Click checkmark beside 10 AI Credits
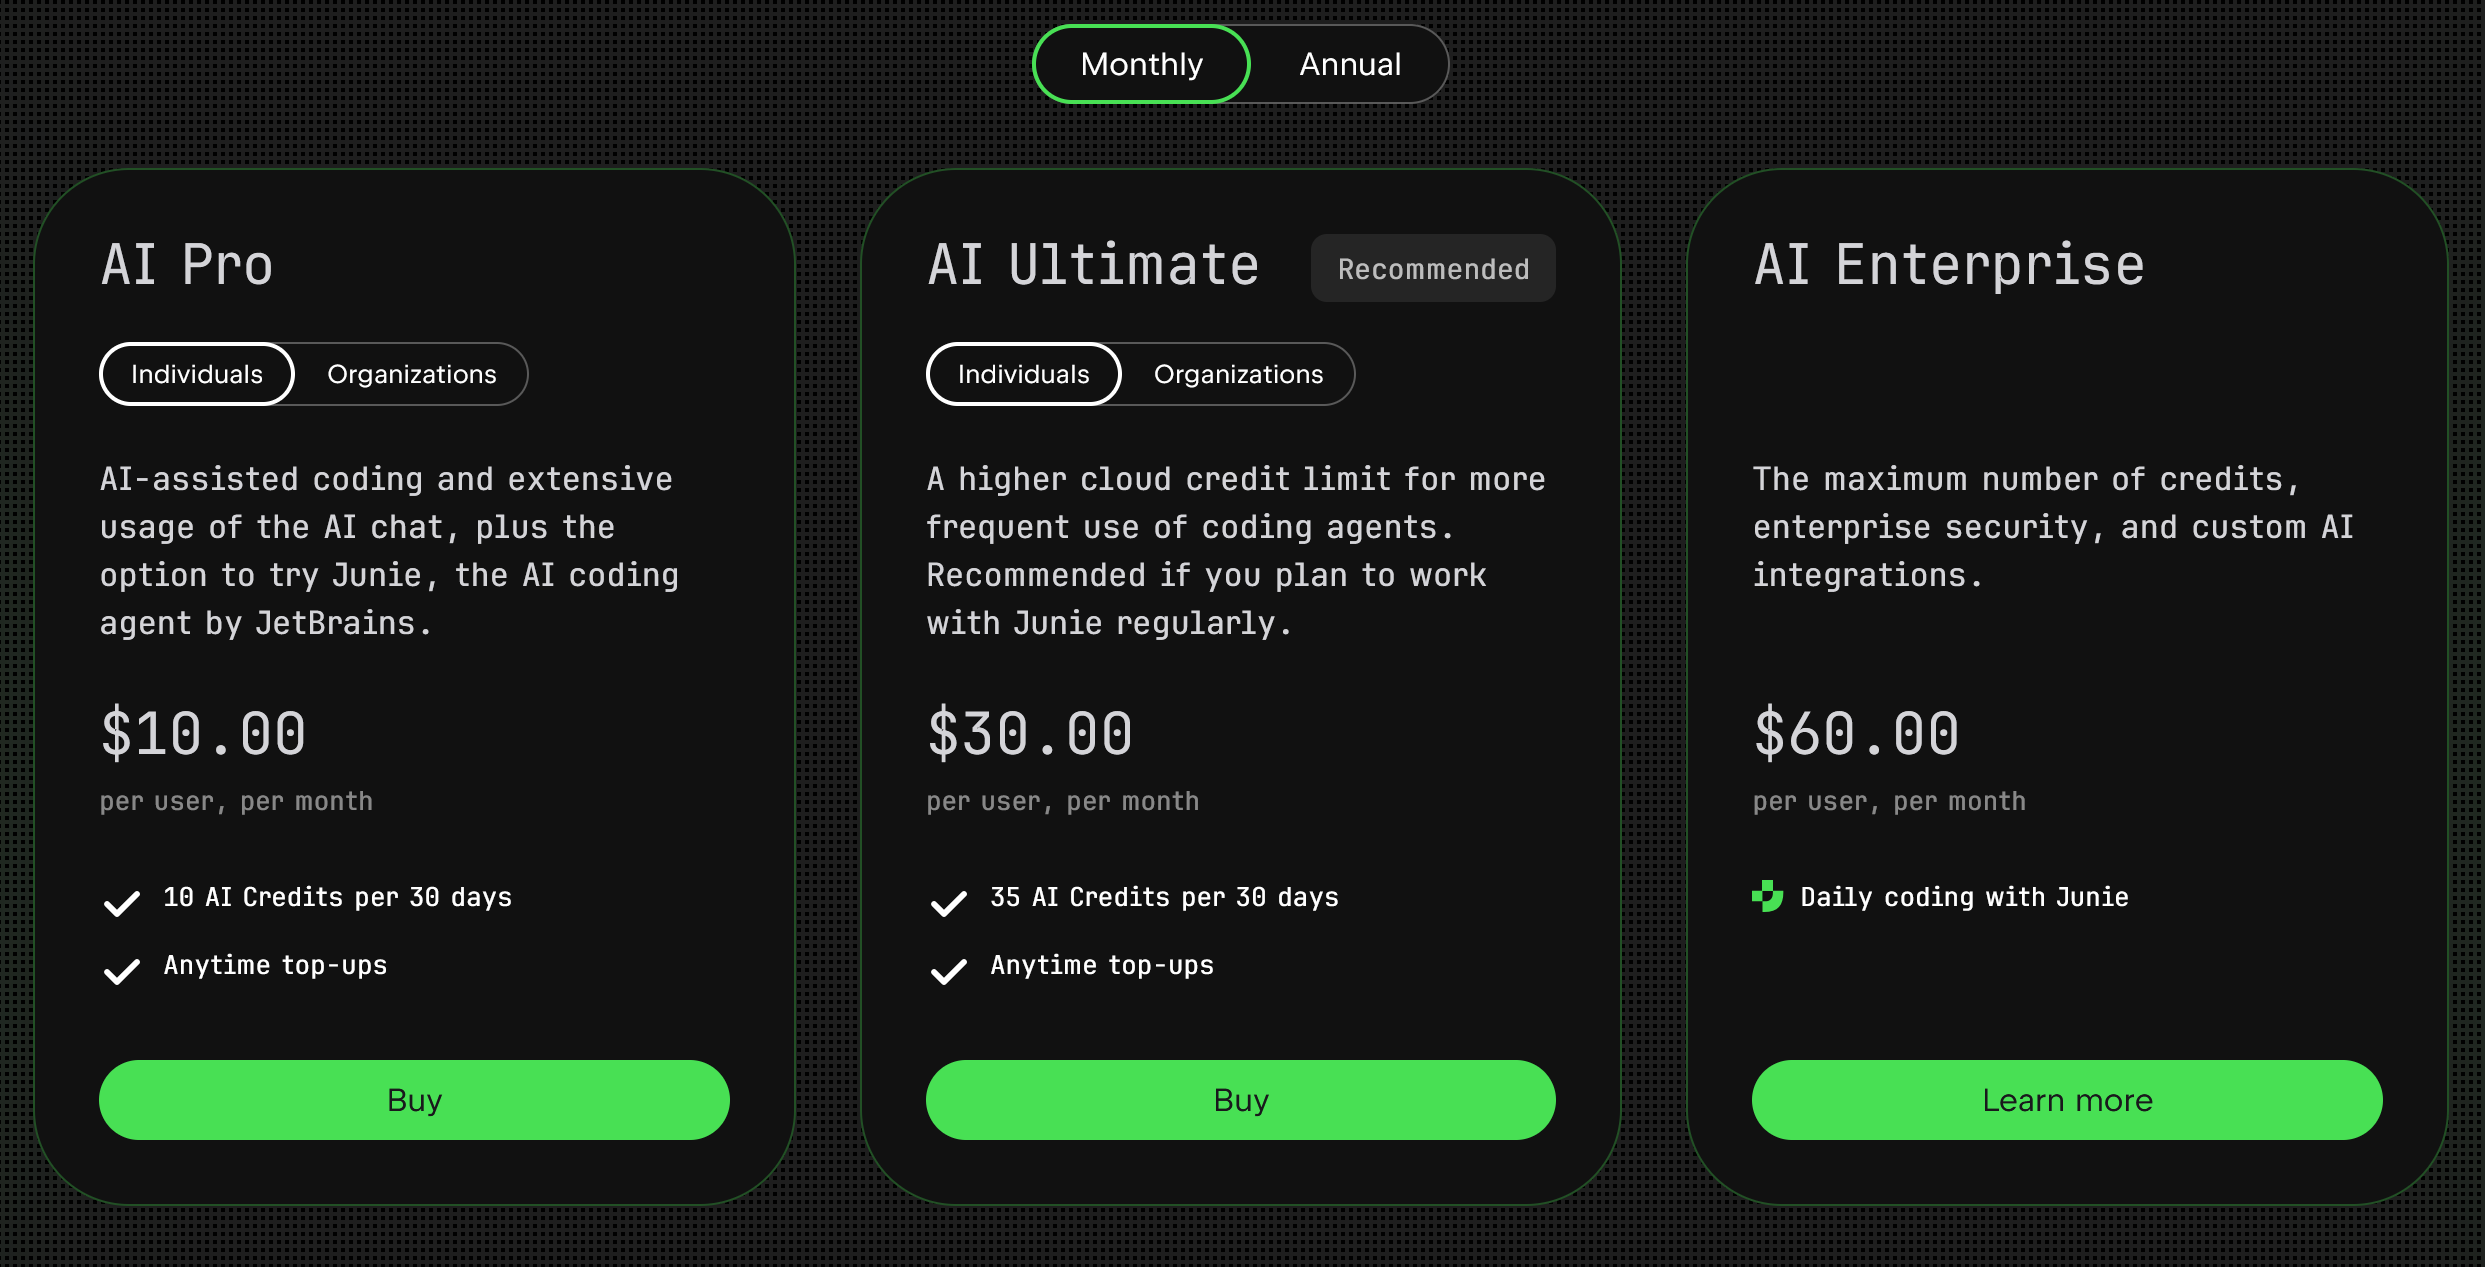This screenshot has width=2485, height=1267. [122, 903]
